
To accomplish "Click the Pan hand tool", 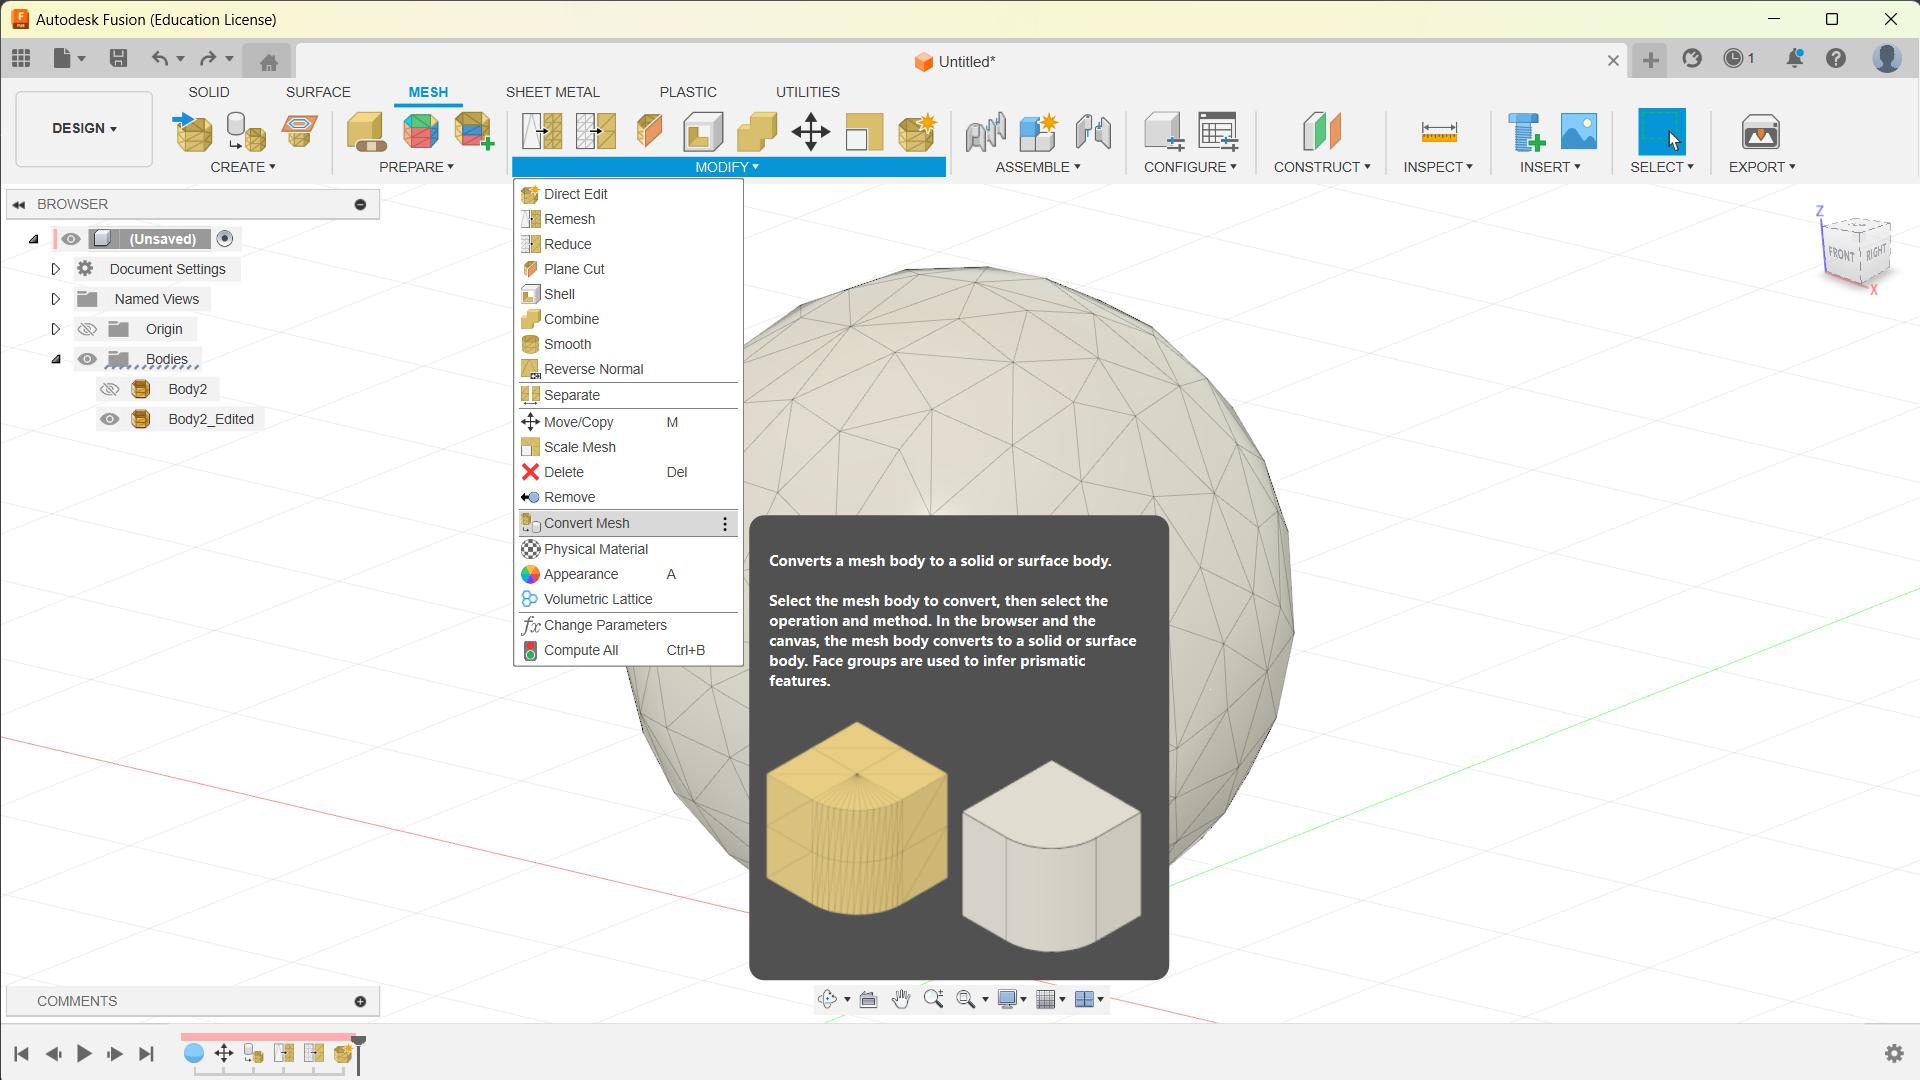I will (x=900, y=999).
